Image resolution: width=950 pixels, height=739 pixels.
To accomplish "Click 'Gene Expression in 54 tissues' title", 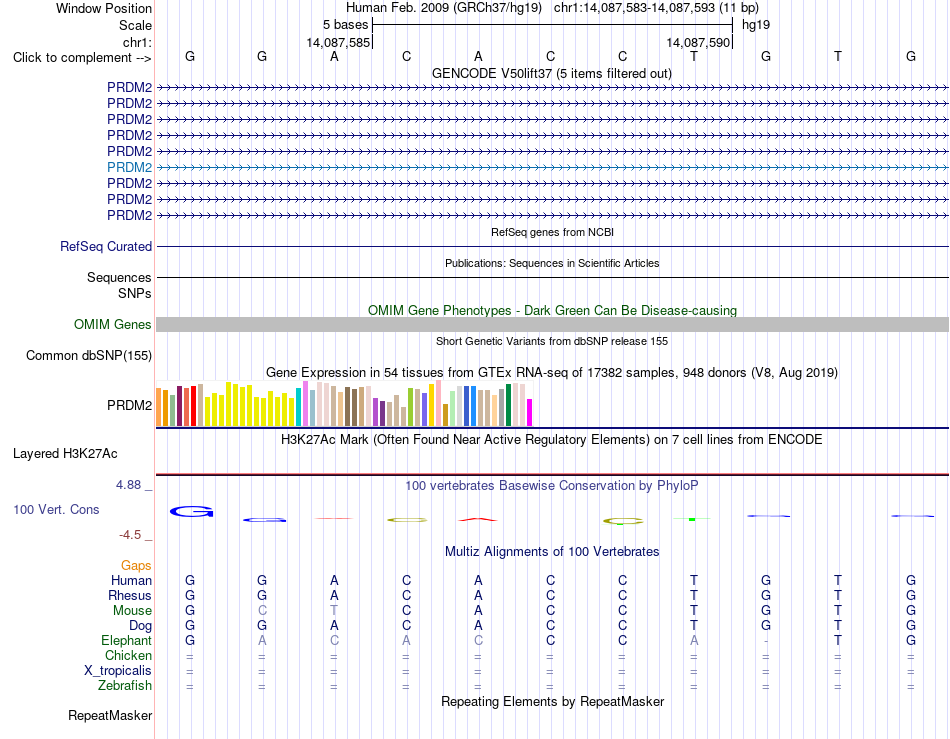I will (x=552, y=373).
